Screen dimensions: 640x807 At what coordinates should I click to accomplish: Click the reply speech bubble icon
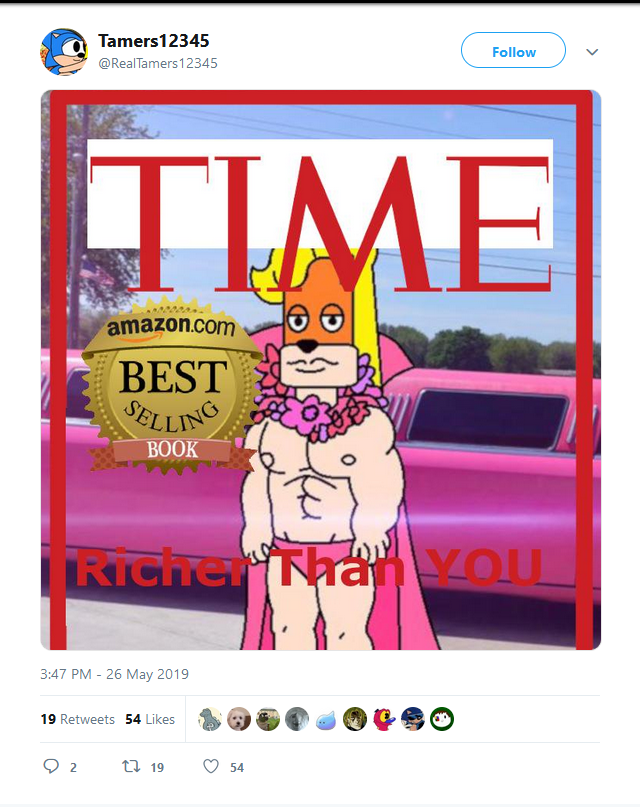pyautogui.click(x=51, y=766)
